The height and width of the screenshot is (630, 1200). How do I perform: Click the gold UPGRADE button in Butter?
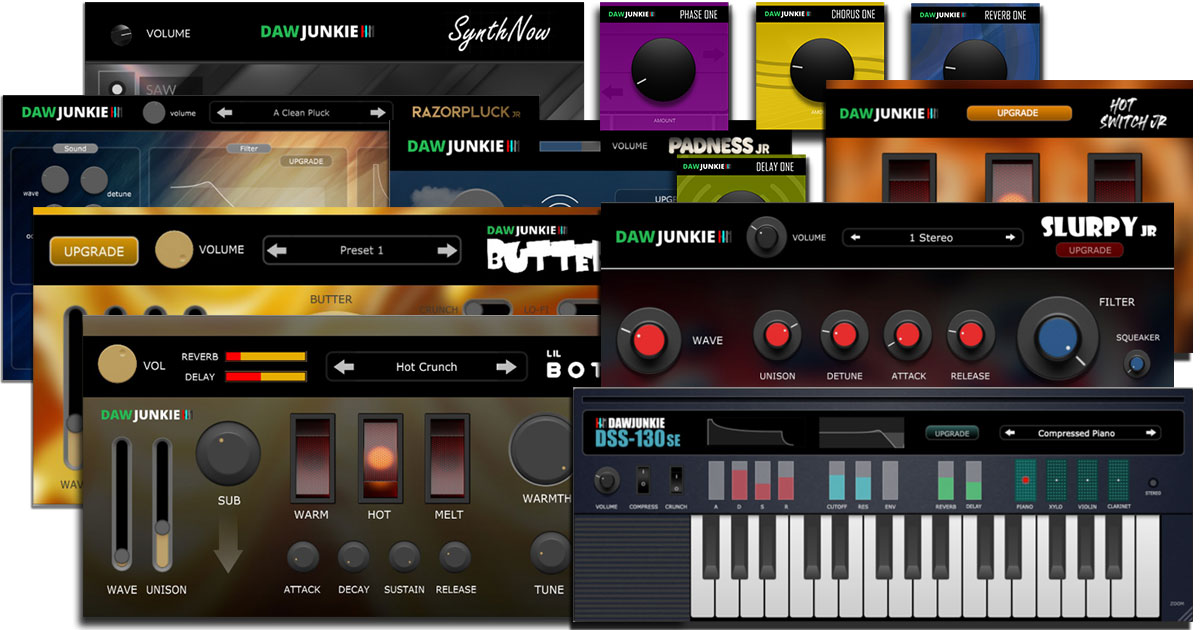(x=93, y=251)
